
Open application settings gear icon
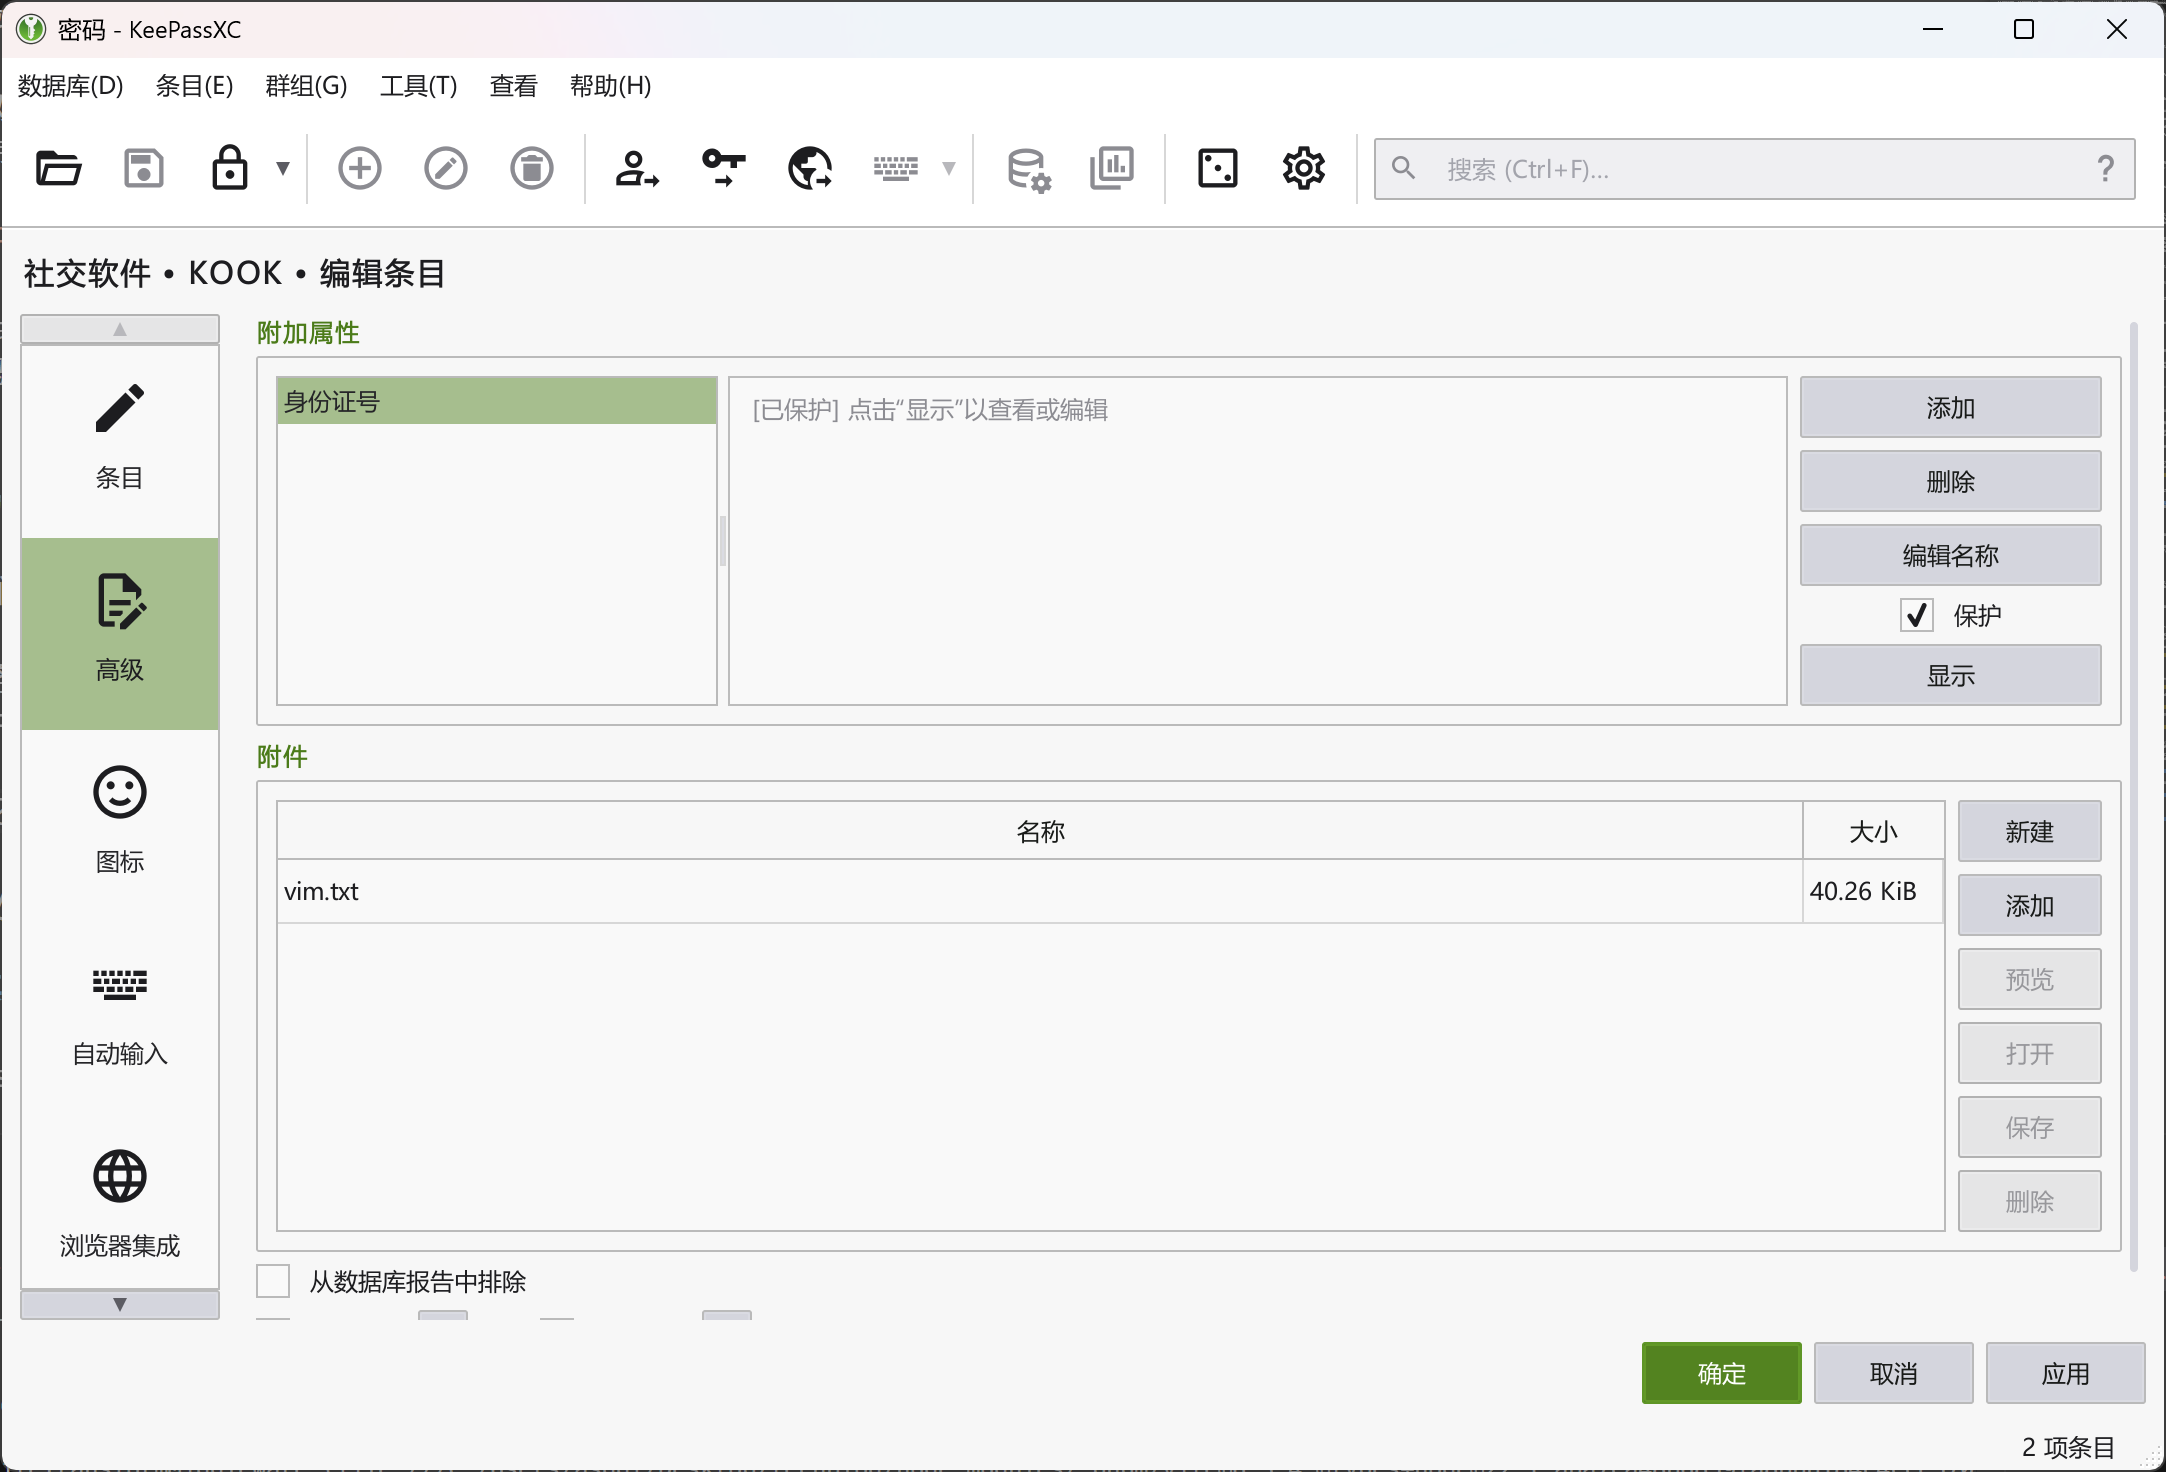click(x=1304, y=168)
